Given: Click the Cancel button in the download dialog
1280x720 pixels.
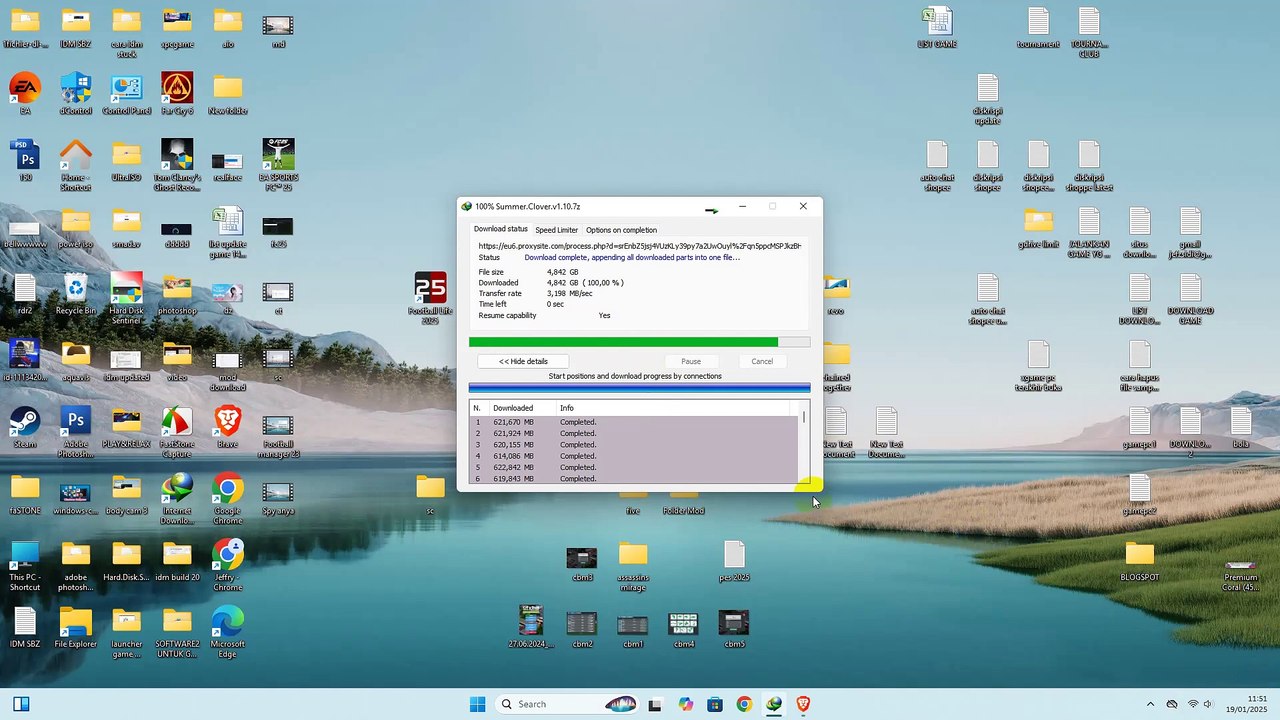Looking at the screenshot, I should (762, 361).
